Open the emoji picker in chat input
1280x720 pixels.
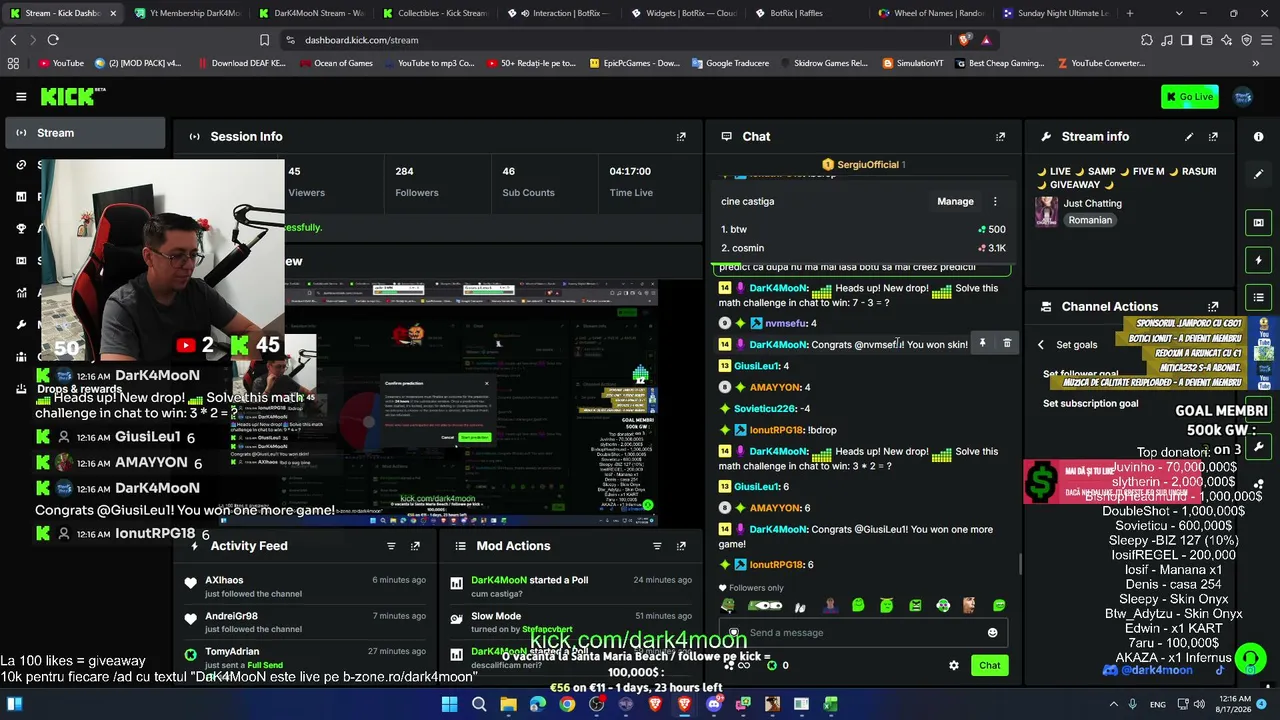click(992, 633)
